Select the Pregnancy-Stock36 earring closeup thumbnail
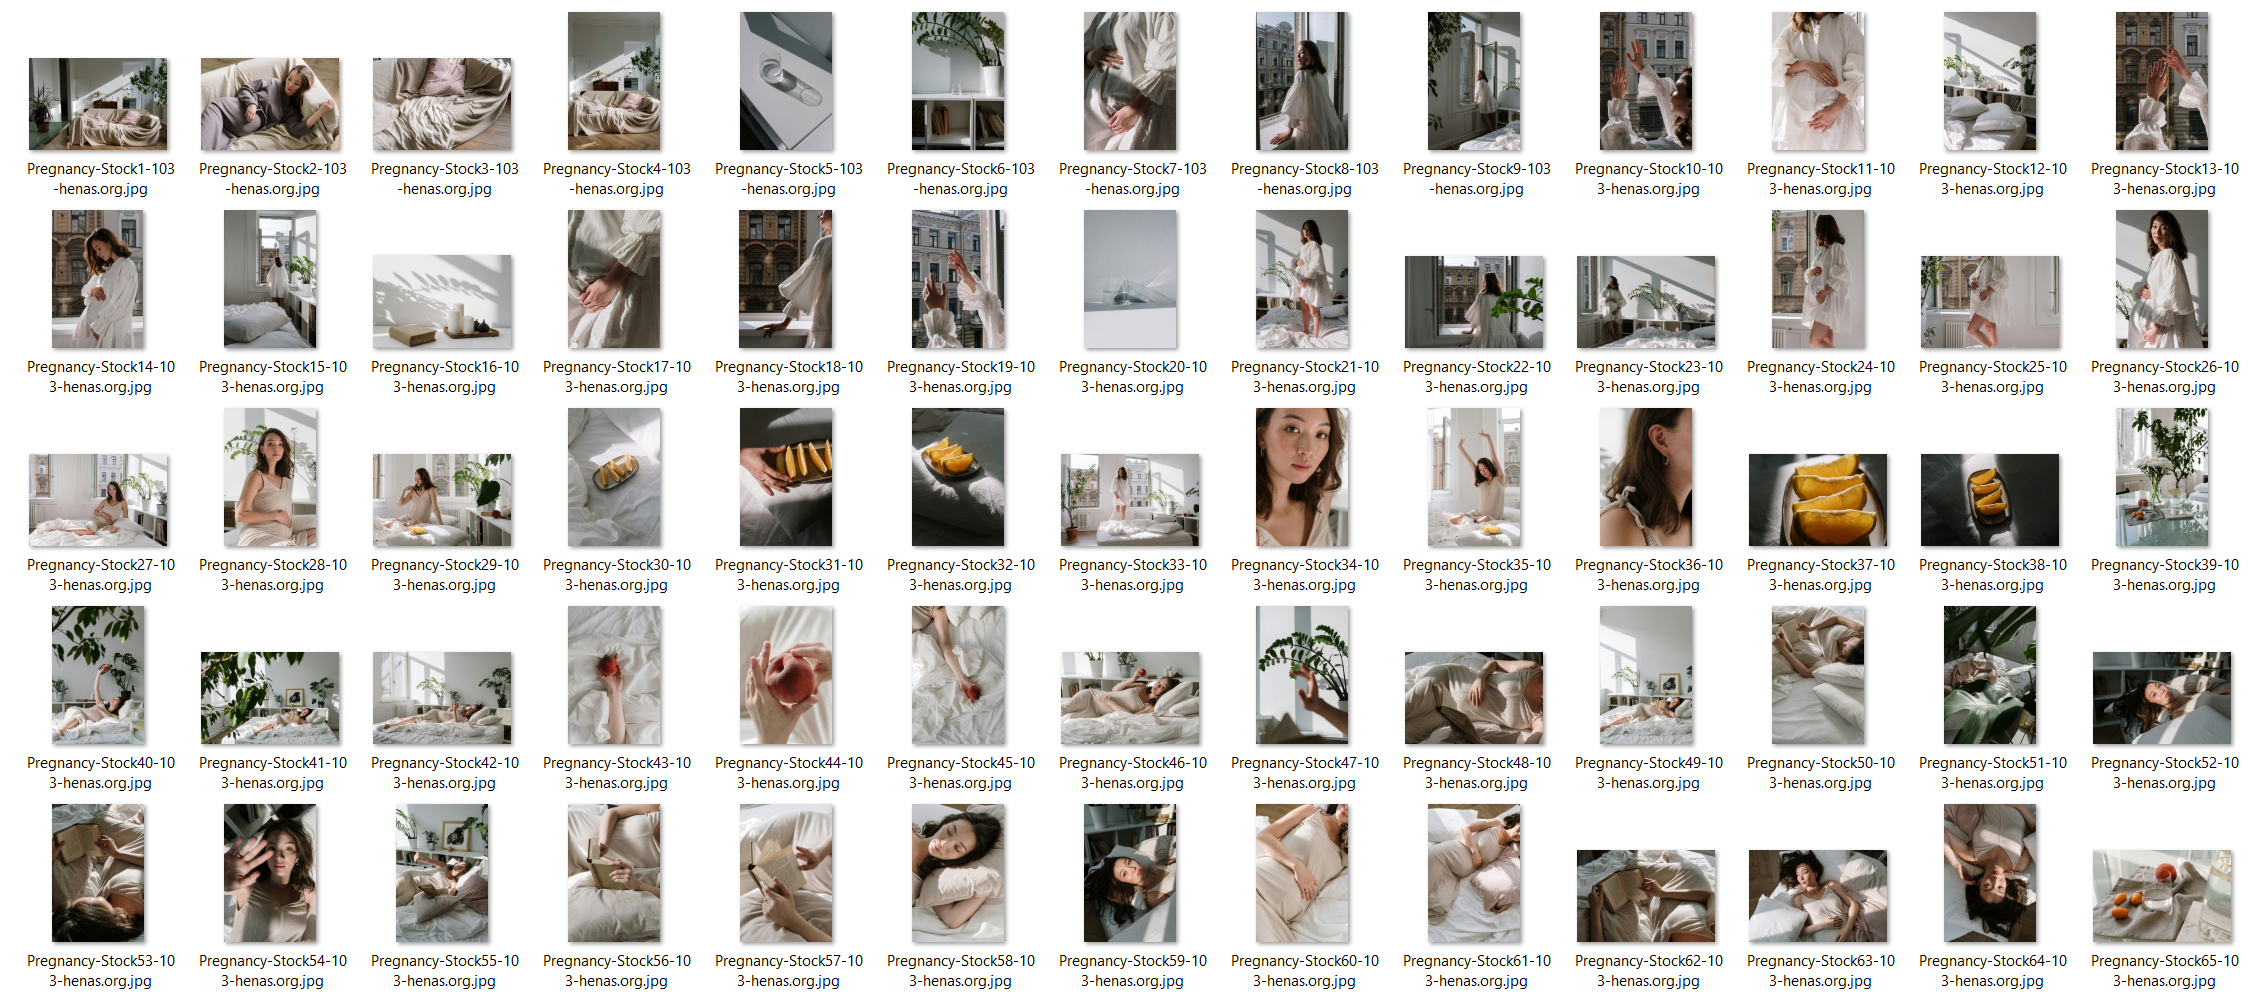Viewport: 2255px width, 996px height. tap(1646, 477)
